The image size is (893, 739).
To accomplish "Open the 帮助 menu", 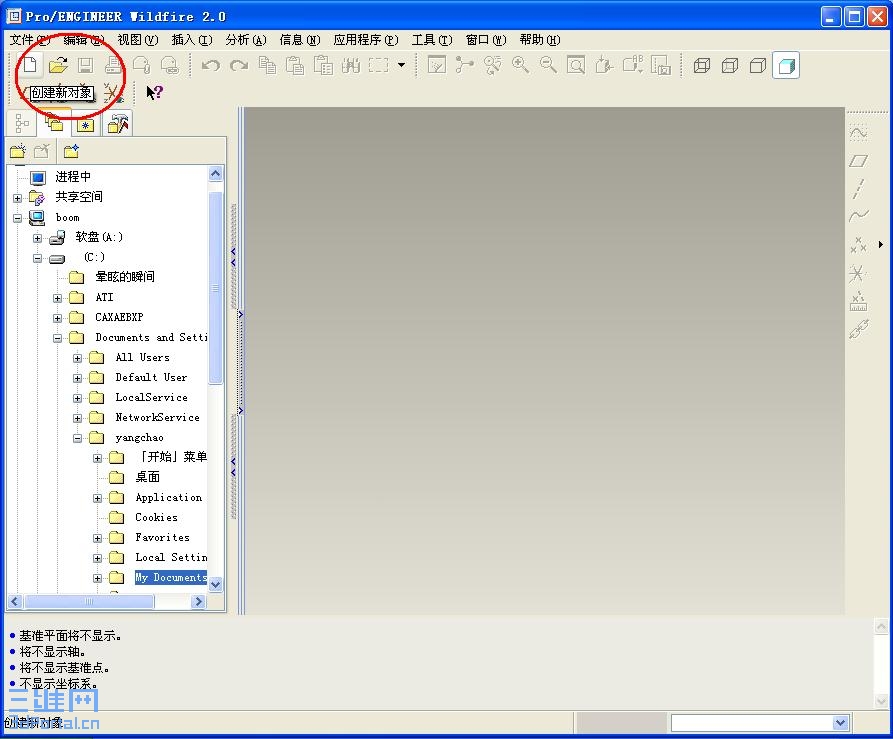I will point(539,40).
